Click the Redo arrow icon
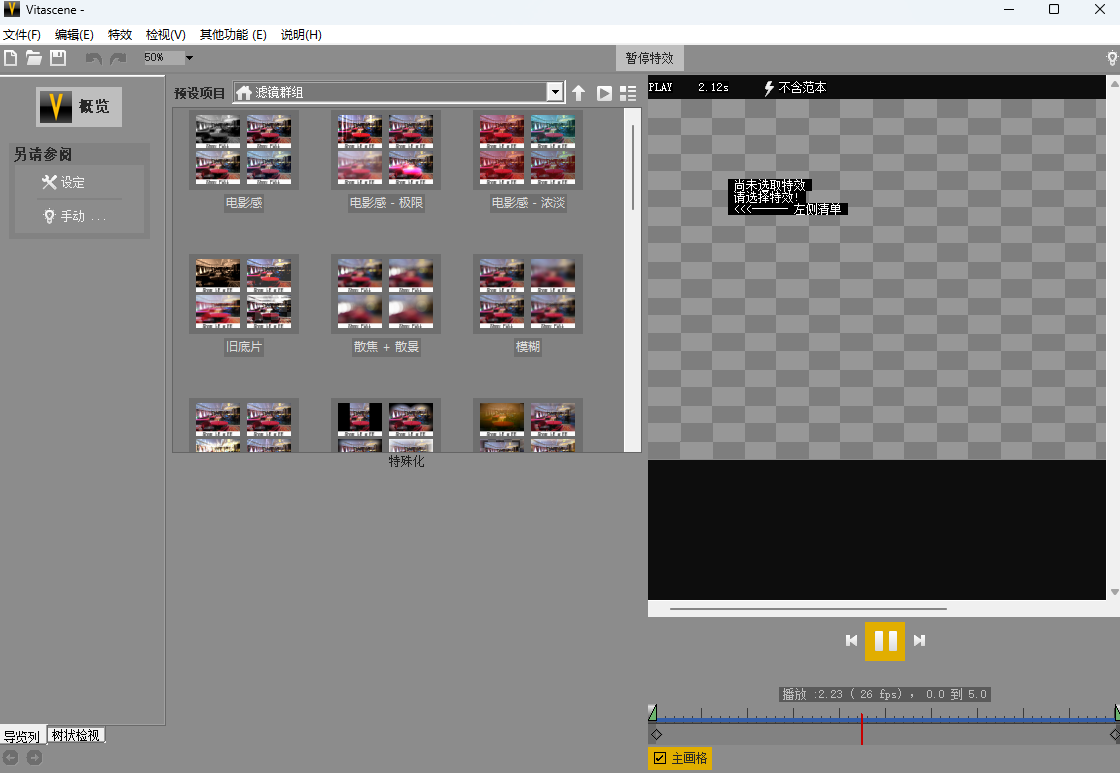The image size is (1120, 773). point(118,59)
